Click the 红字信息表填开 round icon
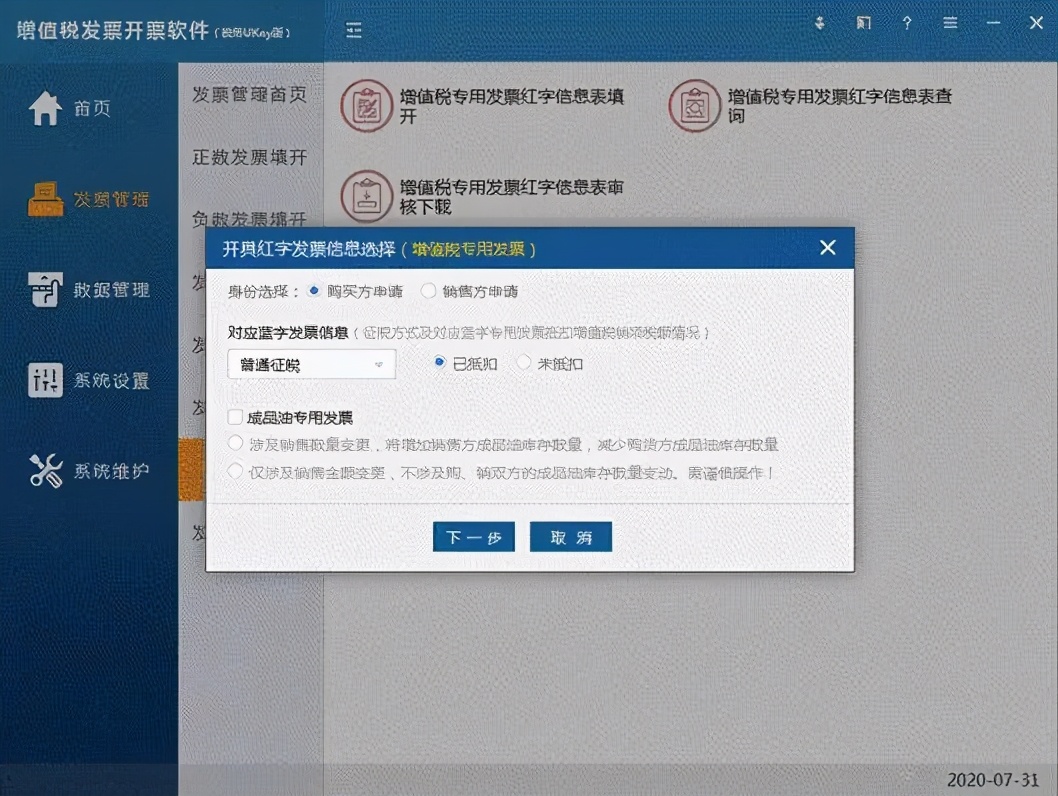Viewport: 1058px width, 796px height. (366, 106)
